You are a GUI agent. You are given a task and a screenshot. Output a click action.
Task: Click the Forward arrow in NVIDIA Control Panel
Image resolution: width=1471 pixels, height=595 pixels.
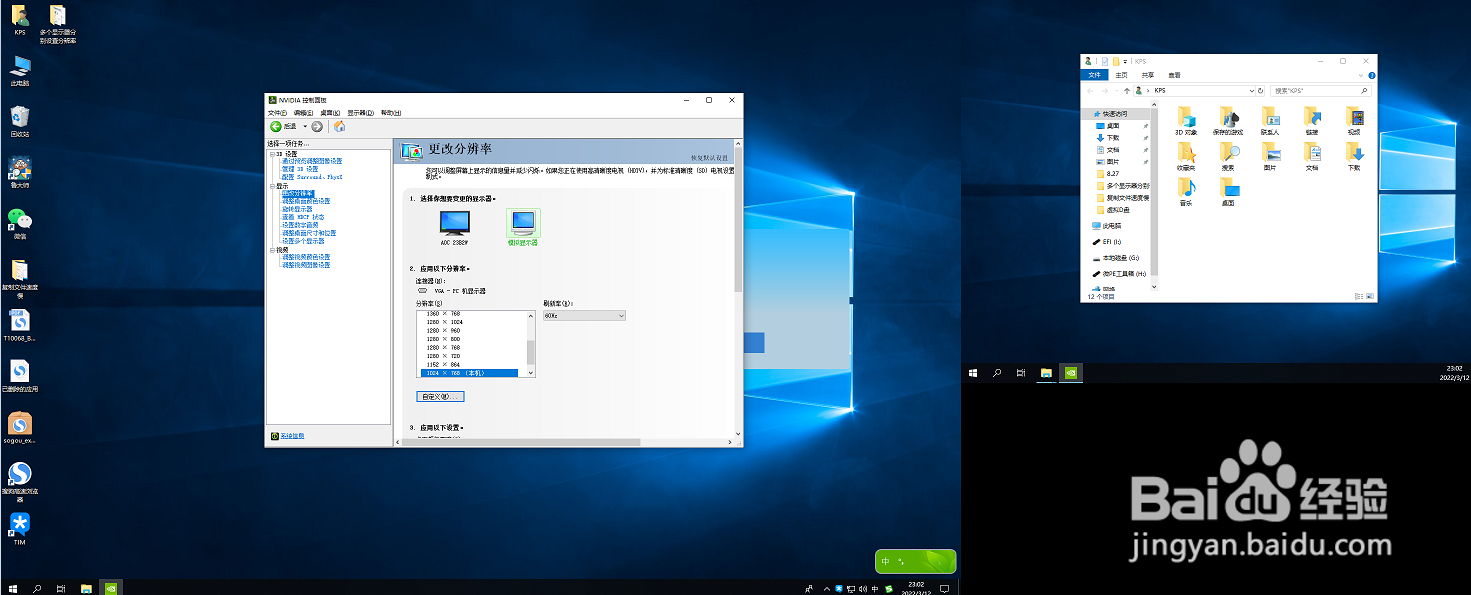(x=317, y=126)
